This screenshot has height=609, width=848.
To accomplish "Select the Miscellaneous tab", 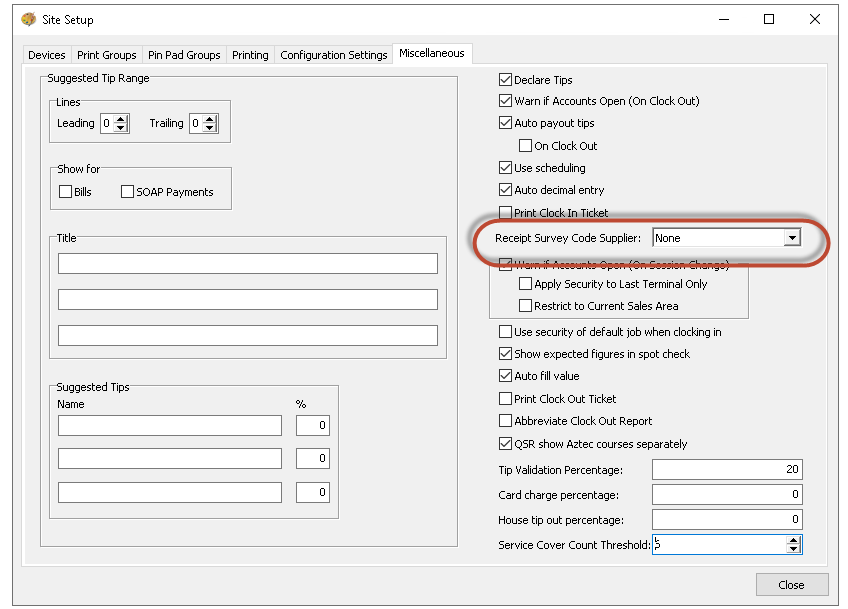I will [x=432, y=53].
